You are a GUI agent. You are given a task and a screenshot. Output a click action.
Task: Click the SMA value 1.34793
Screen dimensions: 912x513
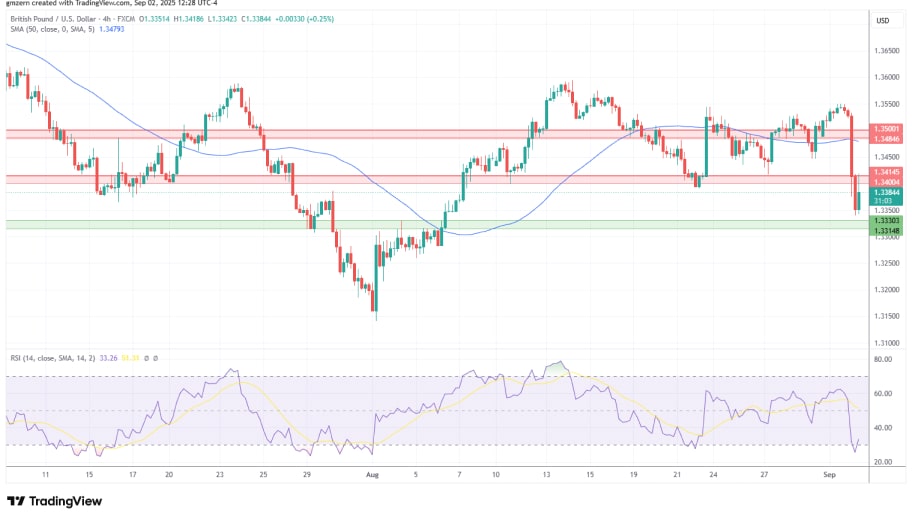click(x=112, y=29)
